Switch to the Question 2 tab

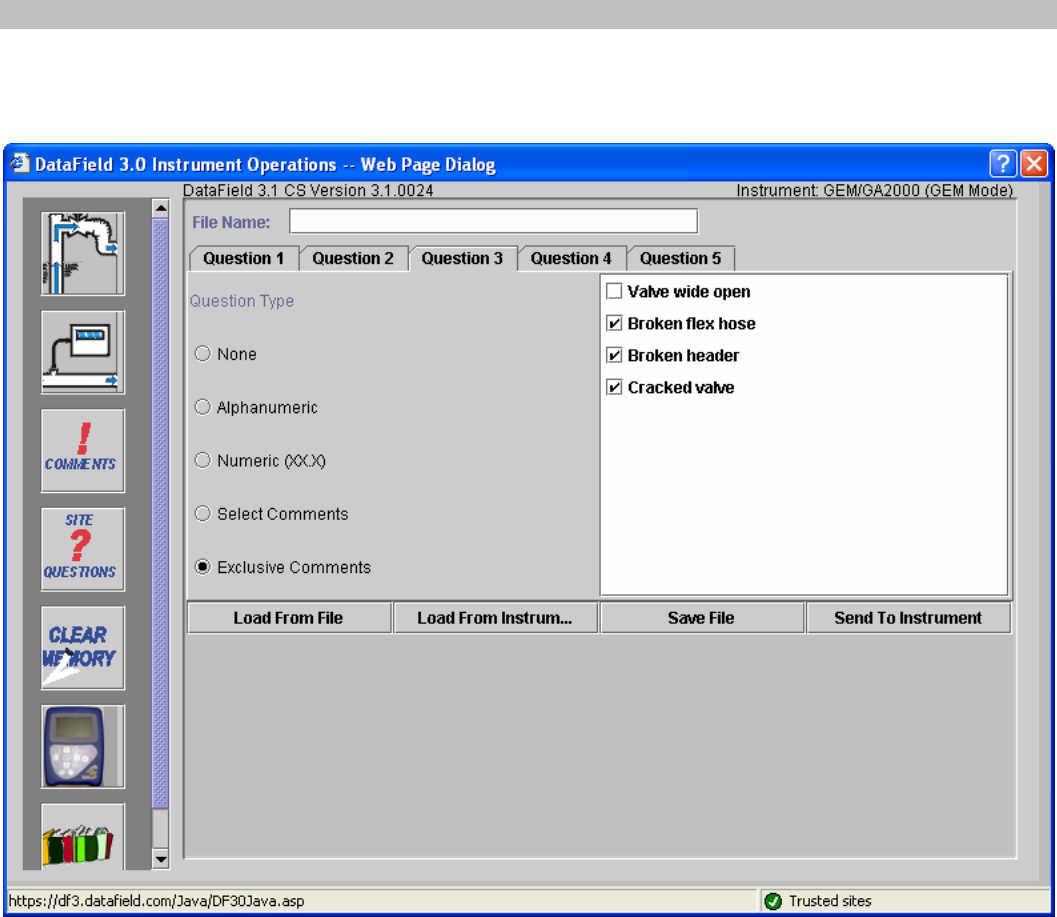click(x=353, y=258)
